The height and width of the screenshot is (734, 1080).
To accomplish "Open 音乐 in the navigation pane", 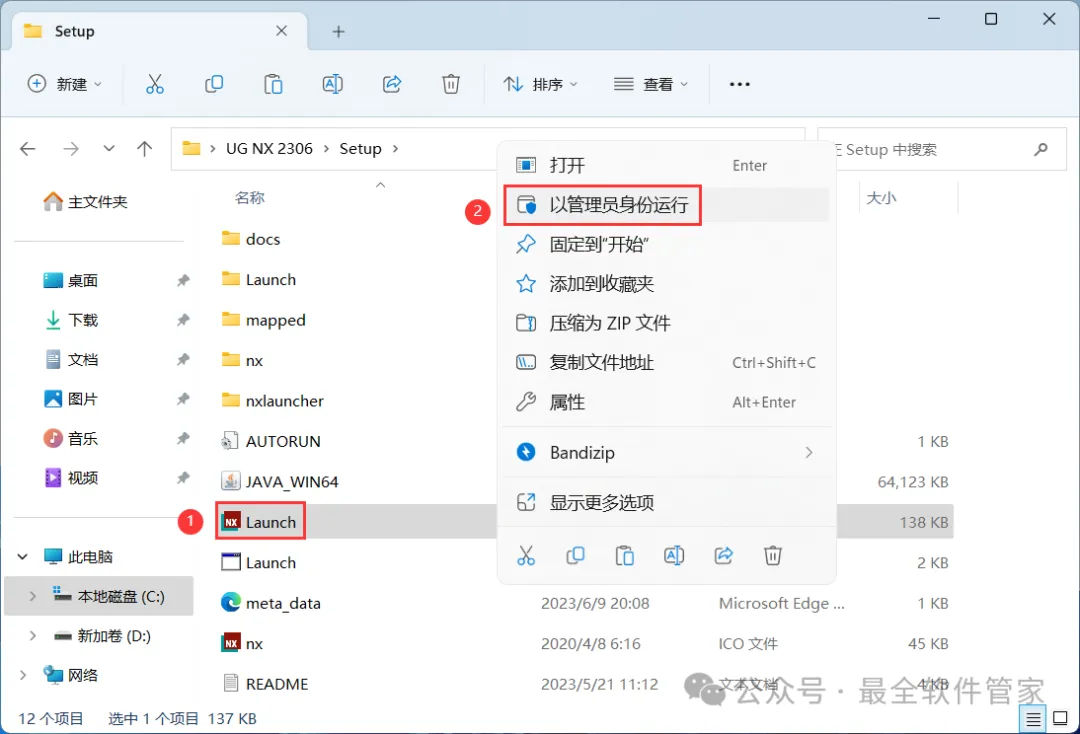I will 71,439.
